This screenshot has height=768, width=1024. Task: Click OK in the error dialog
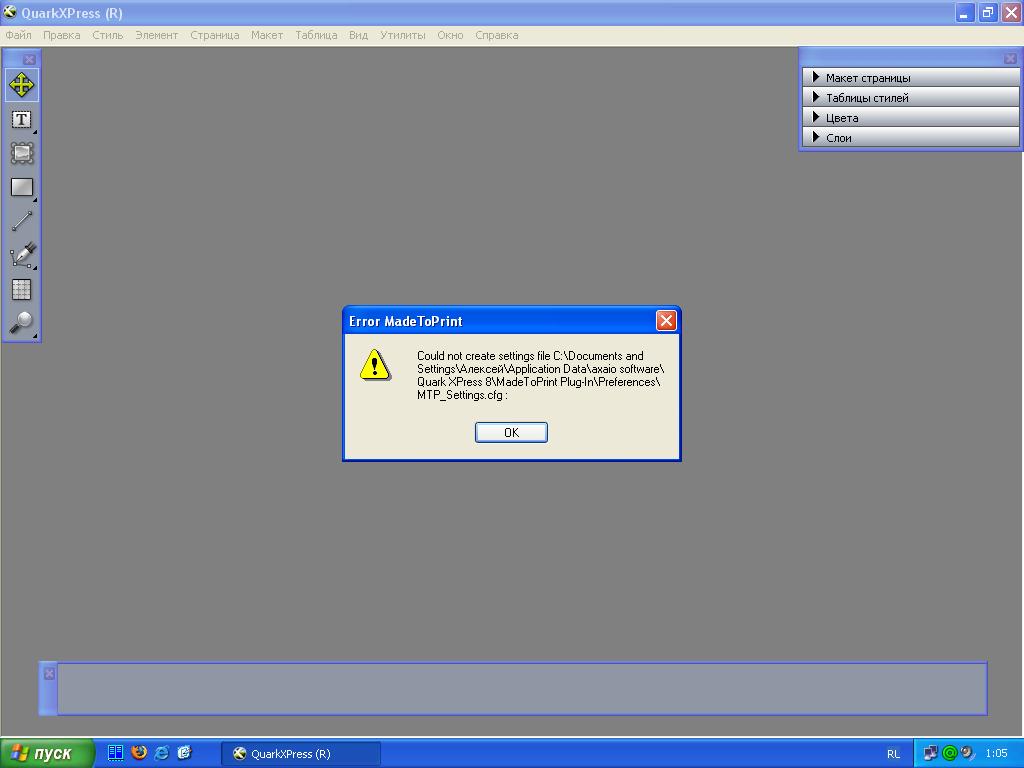511,432
